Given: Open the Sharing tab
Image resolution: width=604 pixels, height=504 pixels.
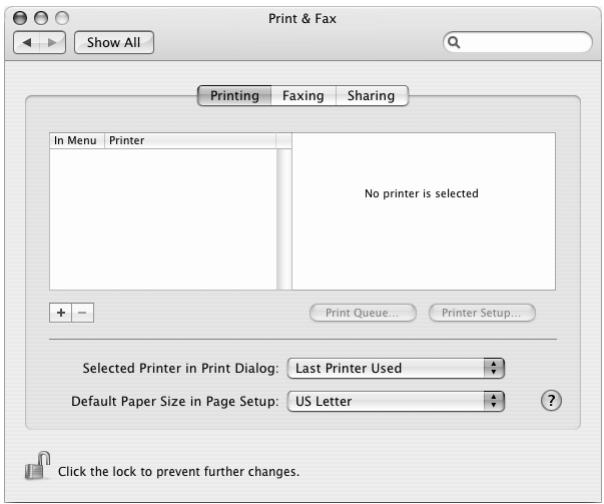Looking at the screenshot, I should (371, 96).
